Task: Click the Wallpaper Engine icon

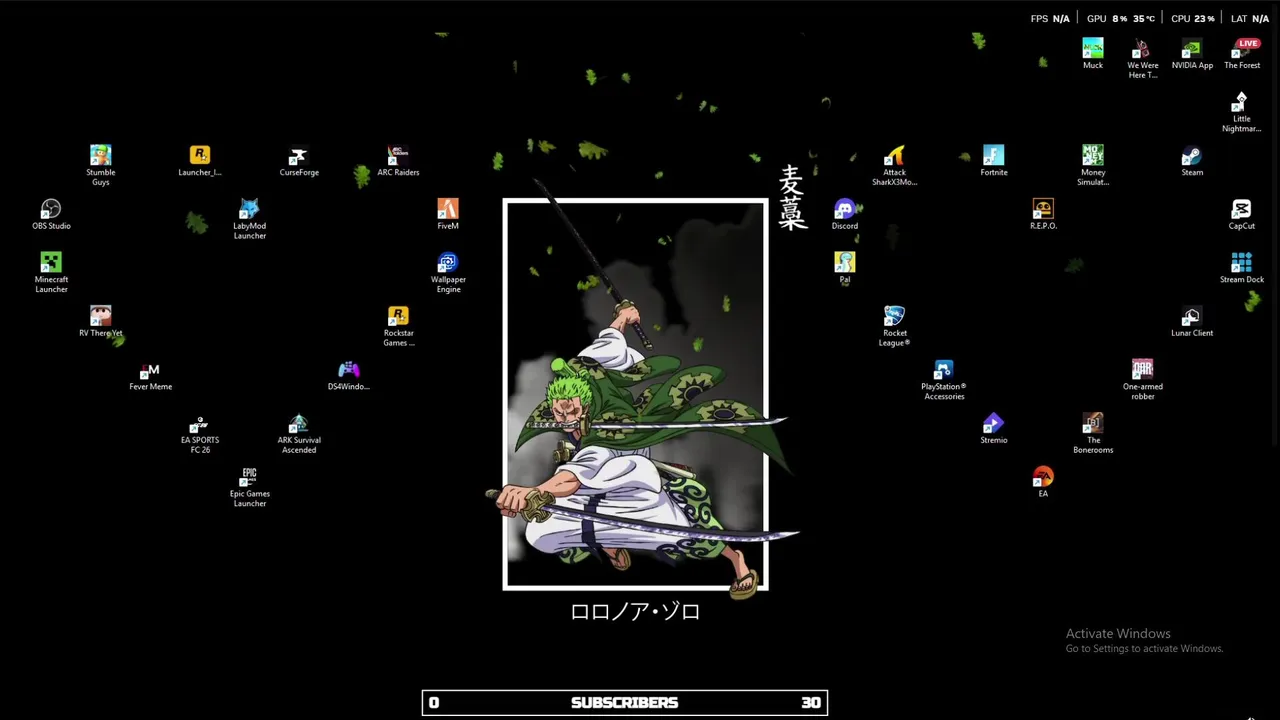Action: click(448, 272)
